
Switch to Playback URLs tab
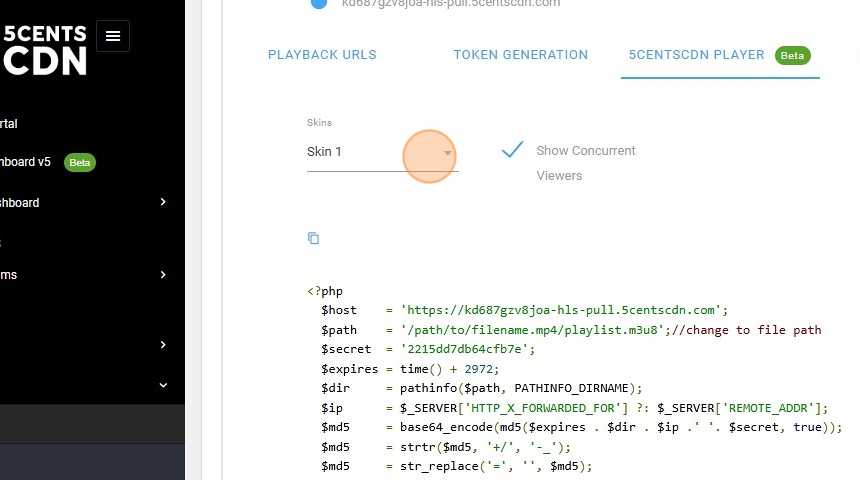point(322,55)
